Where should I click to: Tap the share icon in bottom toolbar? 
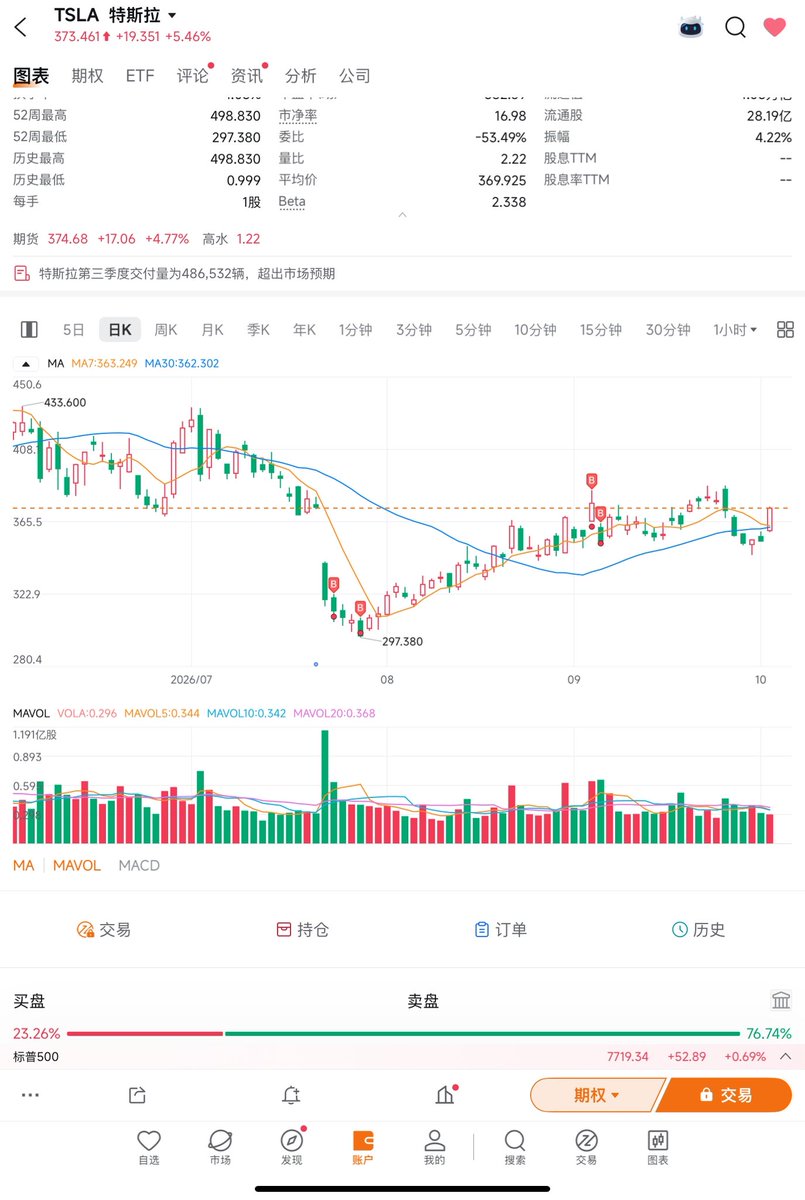coord(137,1095)
